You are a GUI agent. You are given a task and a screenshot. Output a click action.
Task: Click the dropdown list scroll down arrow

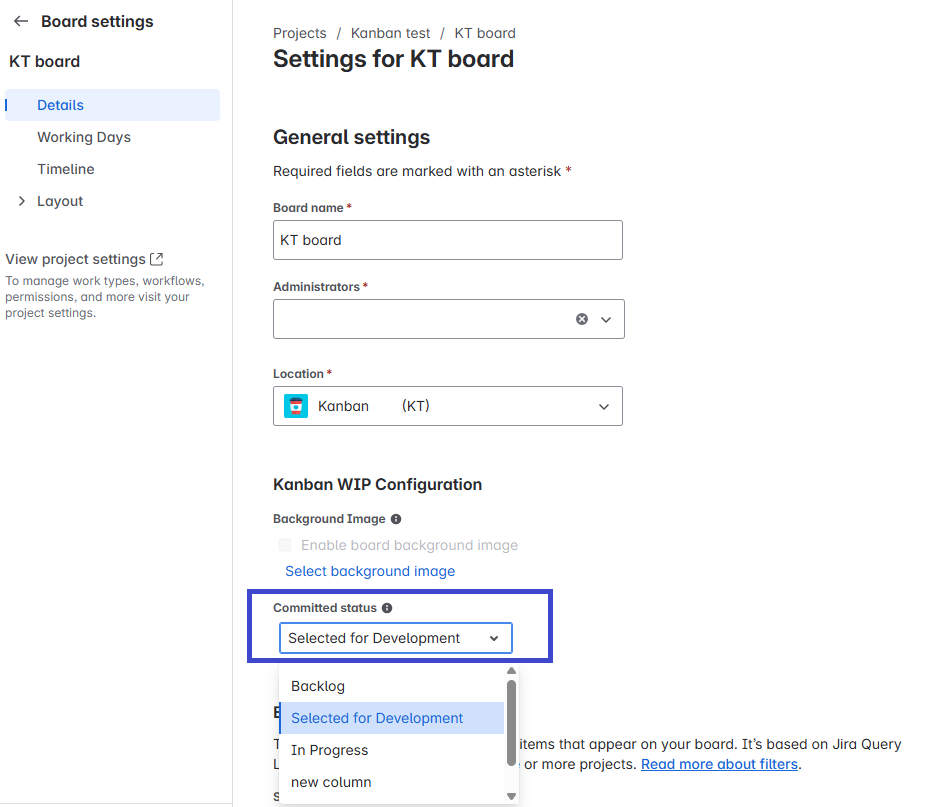(511, 796)
